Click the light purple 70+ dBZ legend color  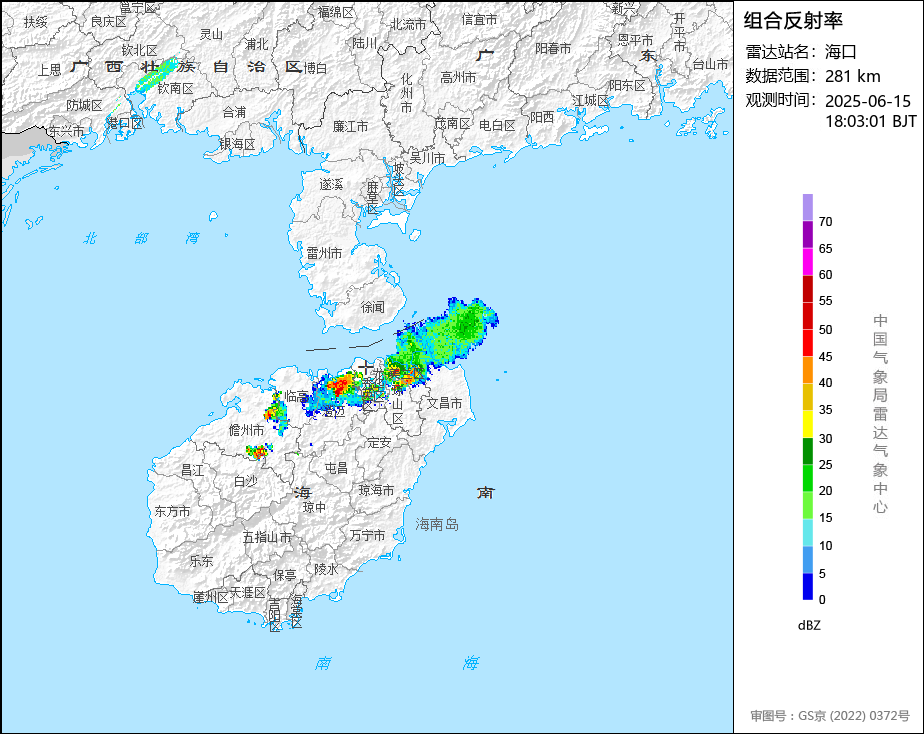[x=807, y=207]
